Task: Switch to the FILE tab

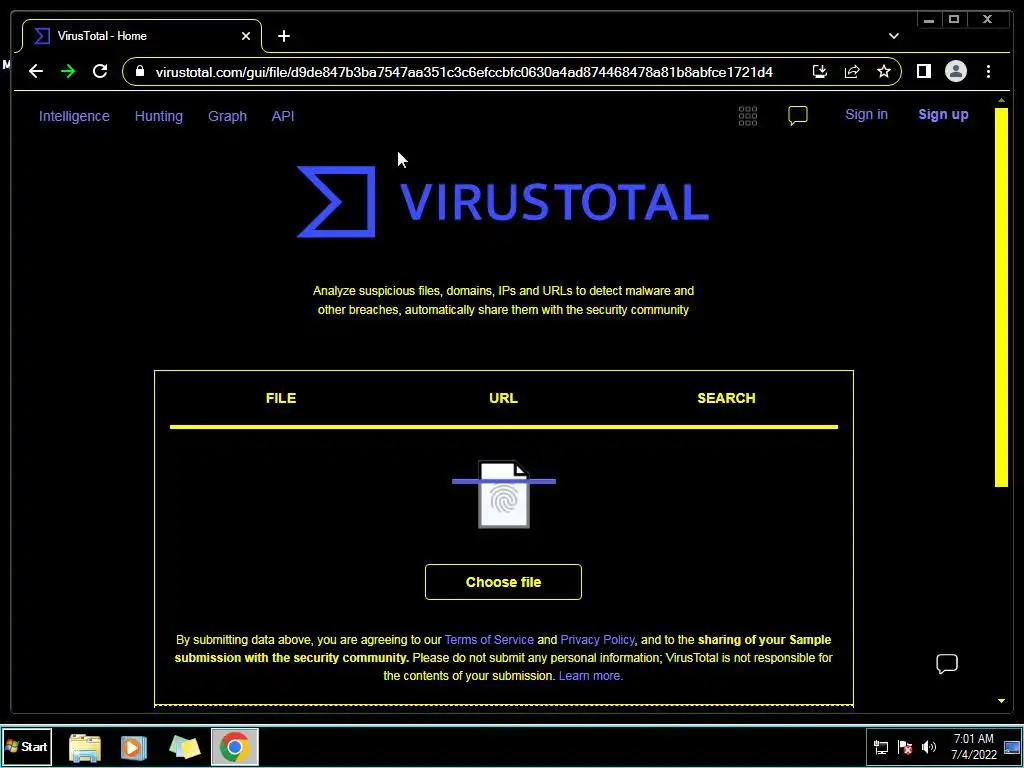Action: pos(281,398)
